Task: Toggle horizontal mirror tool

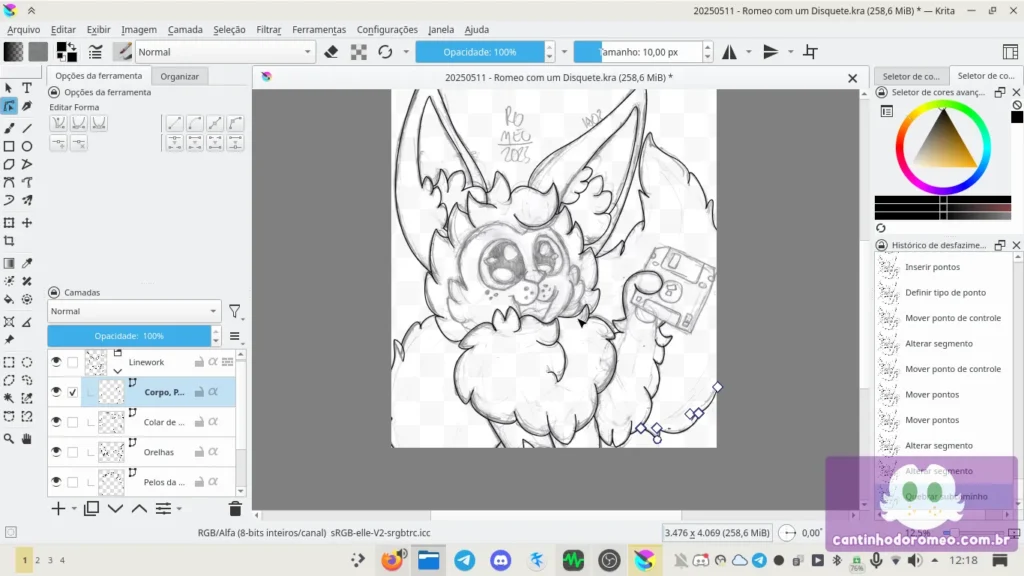Action: tap(729, 52)
